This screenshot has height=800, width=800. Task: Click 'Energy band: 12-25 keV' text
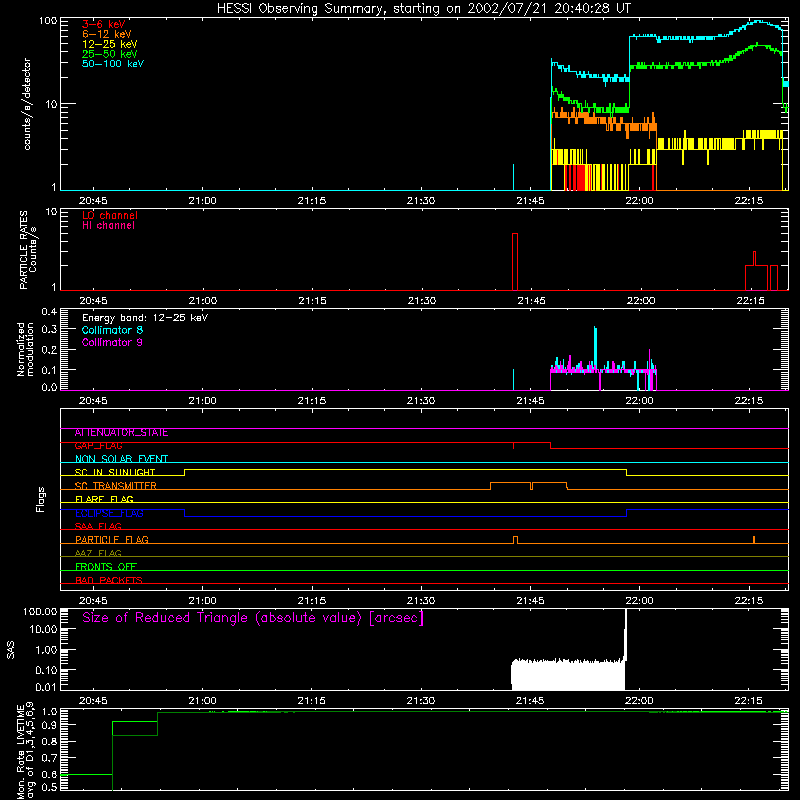(145, 318)
